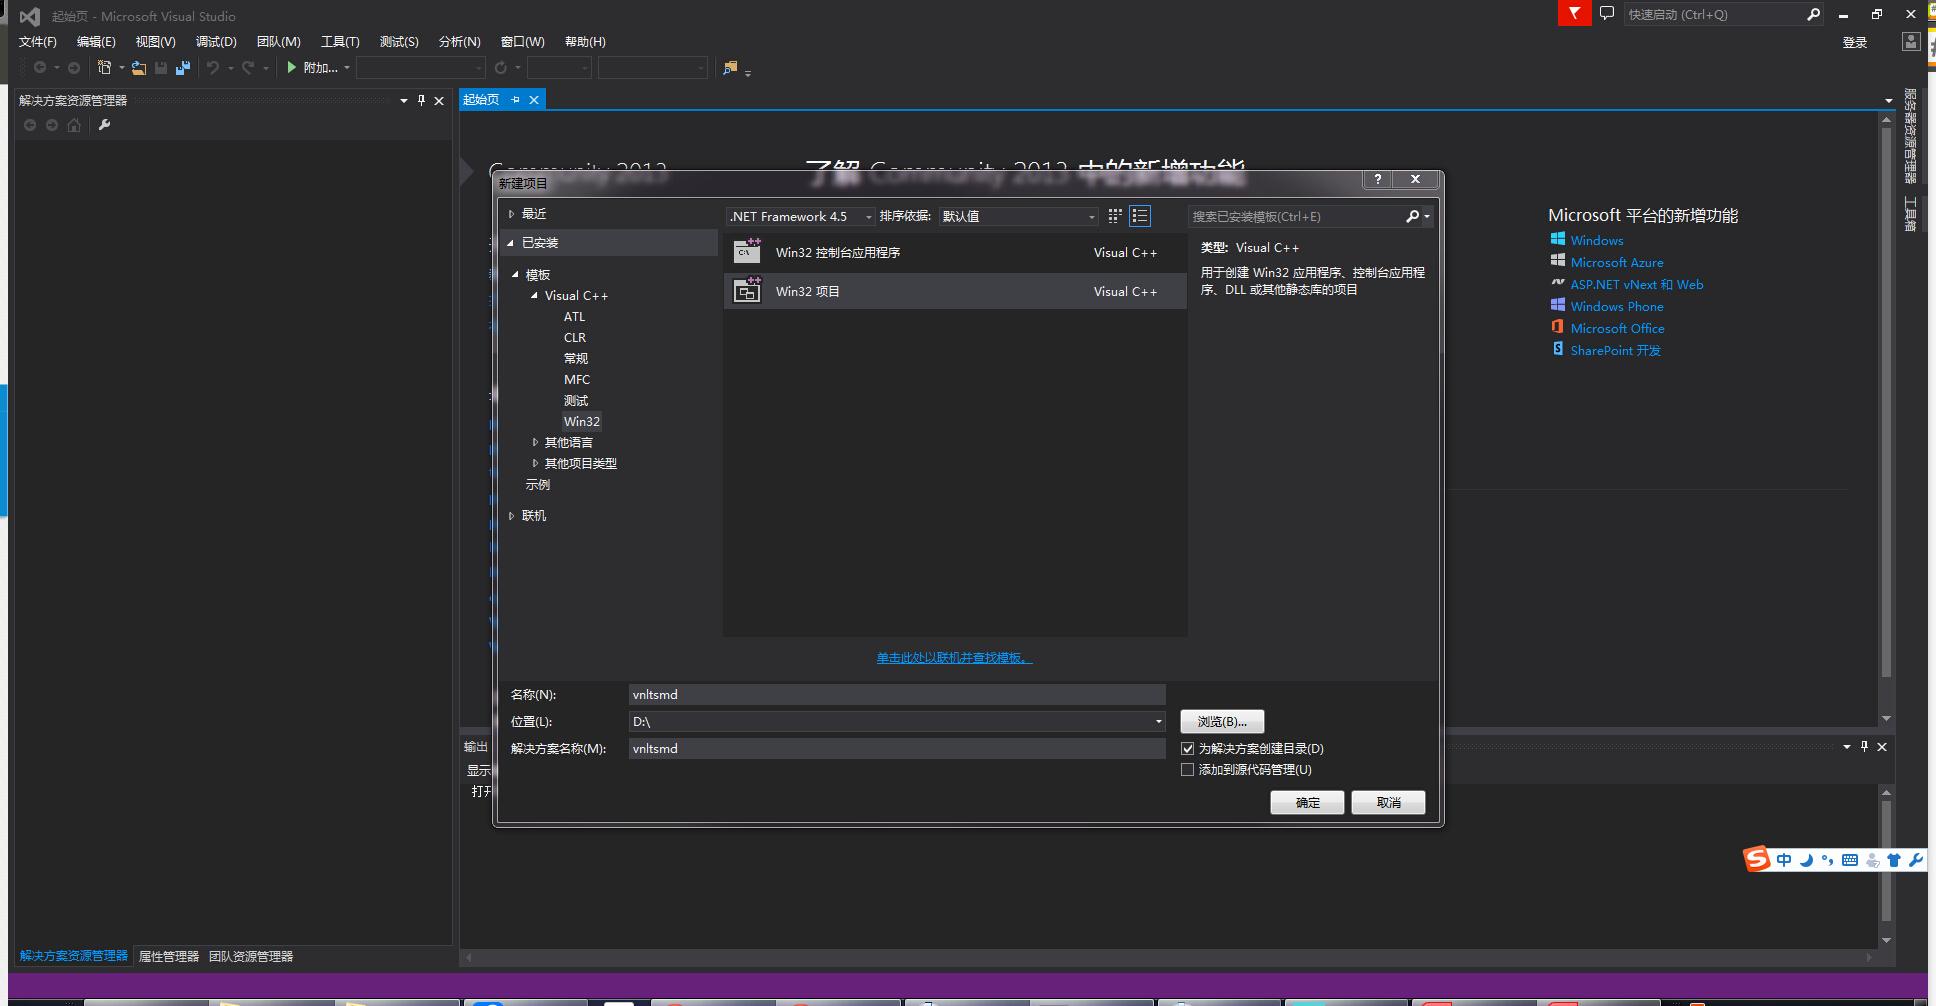The width and height of the screenshot is (1936, 1006).
Task: Click the template search magnifier icon
Action: coord(1413,216)
